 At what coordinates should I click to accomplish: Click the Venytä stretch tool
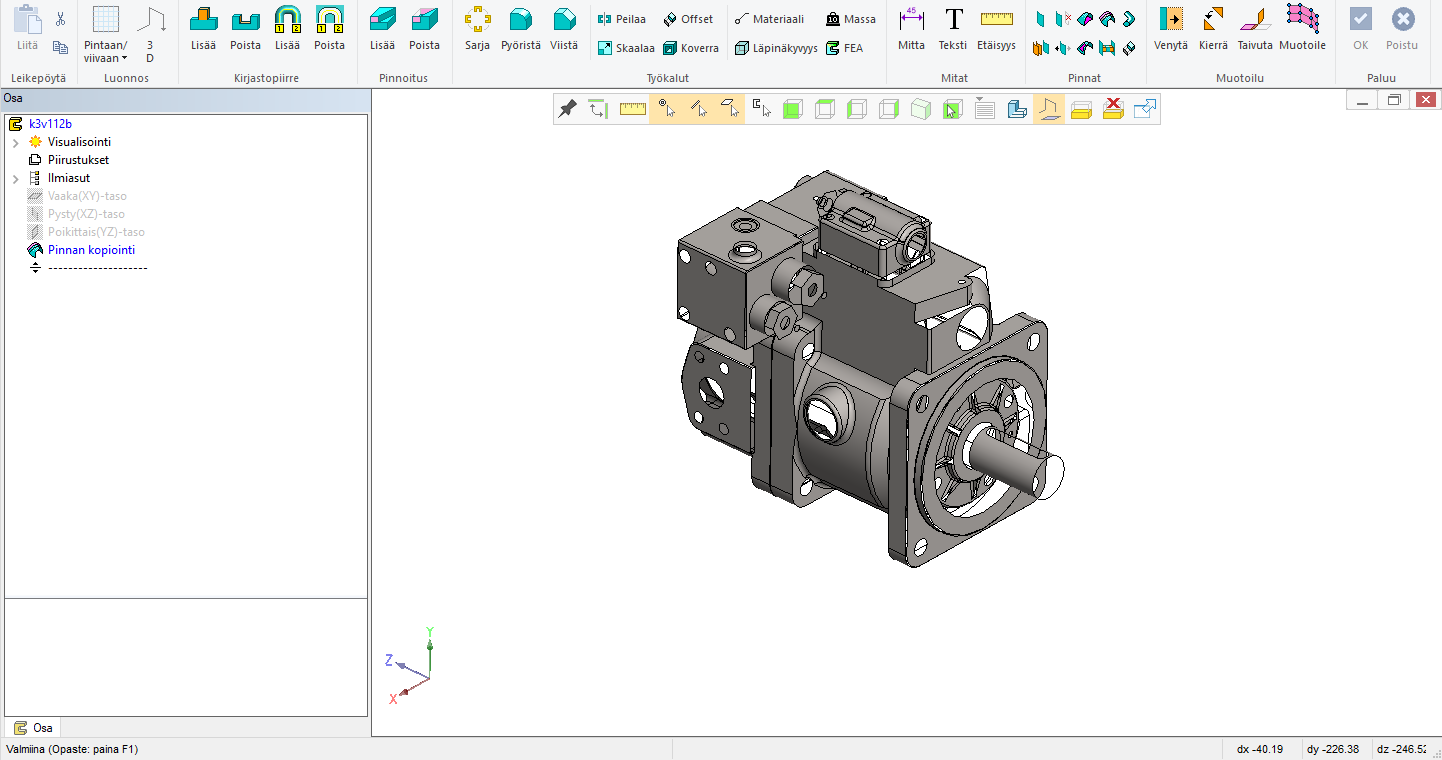[1170, 28]
